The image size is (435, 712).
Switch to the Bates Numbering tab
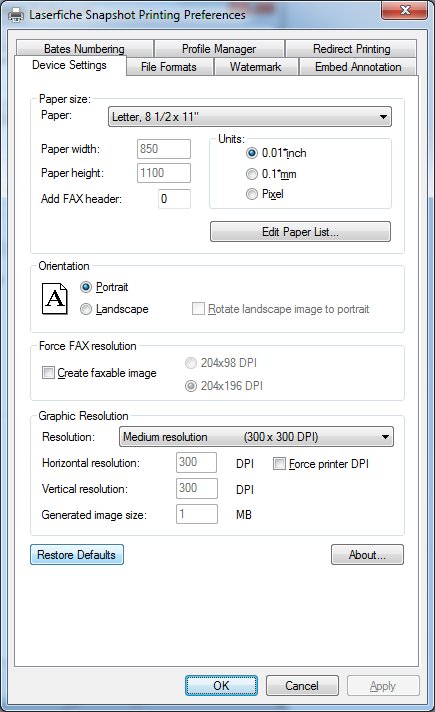coord(84,48)
